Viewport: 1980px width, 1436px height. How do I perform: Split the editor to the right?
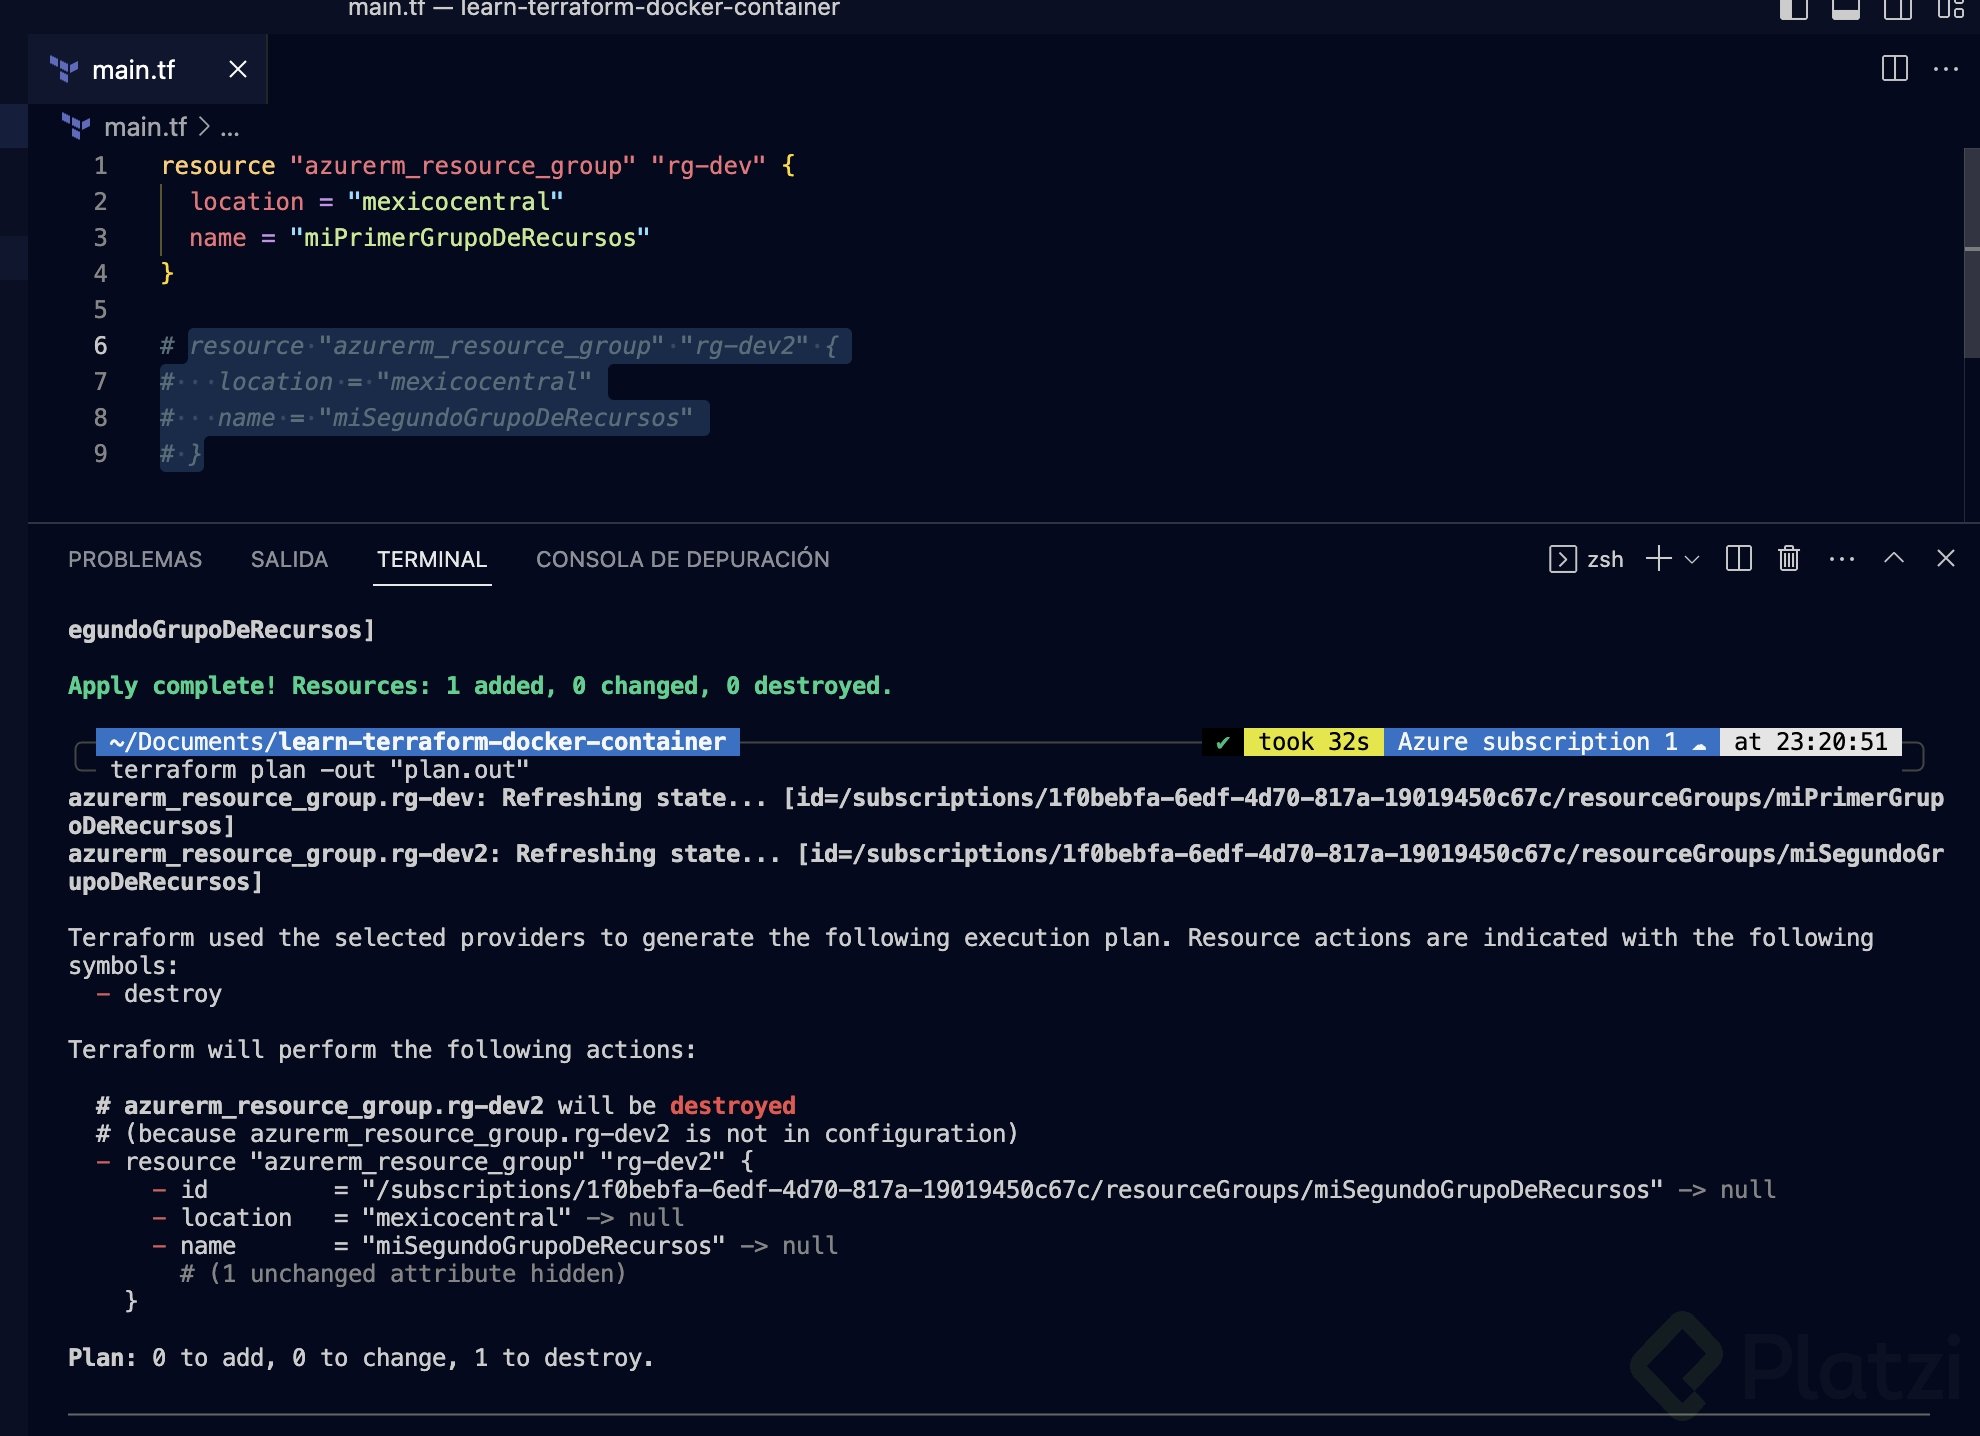click(x=1894, y=69)
